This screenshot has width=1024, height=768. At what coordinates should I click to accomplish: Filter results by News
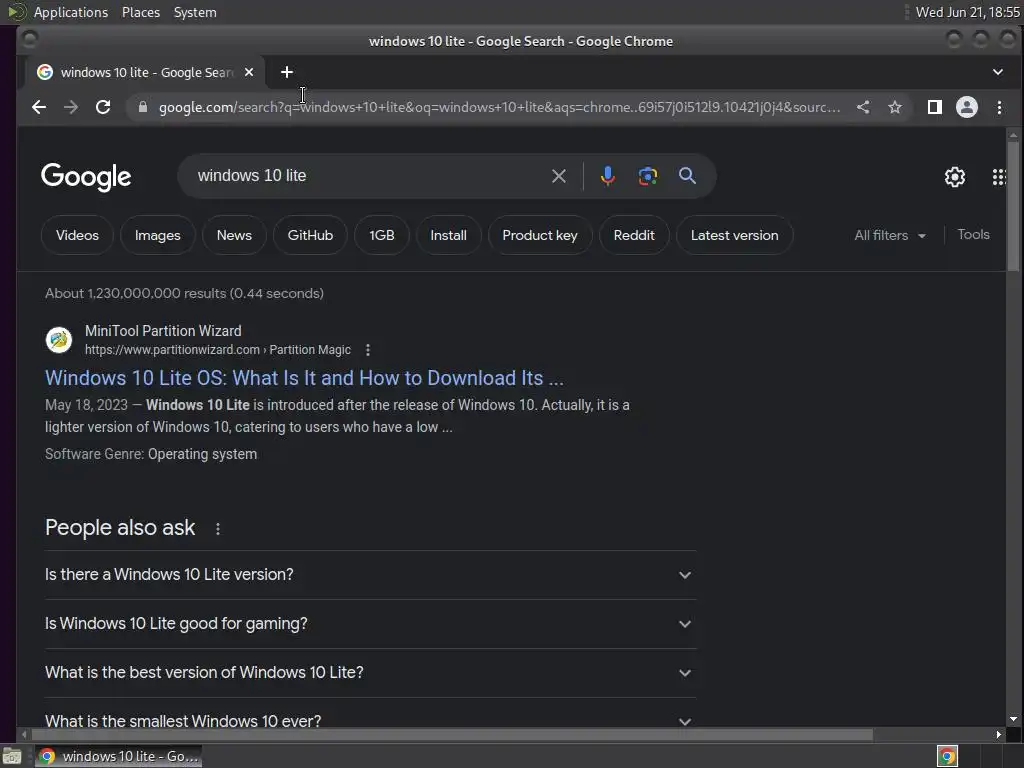[x=234, y=235]
